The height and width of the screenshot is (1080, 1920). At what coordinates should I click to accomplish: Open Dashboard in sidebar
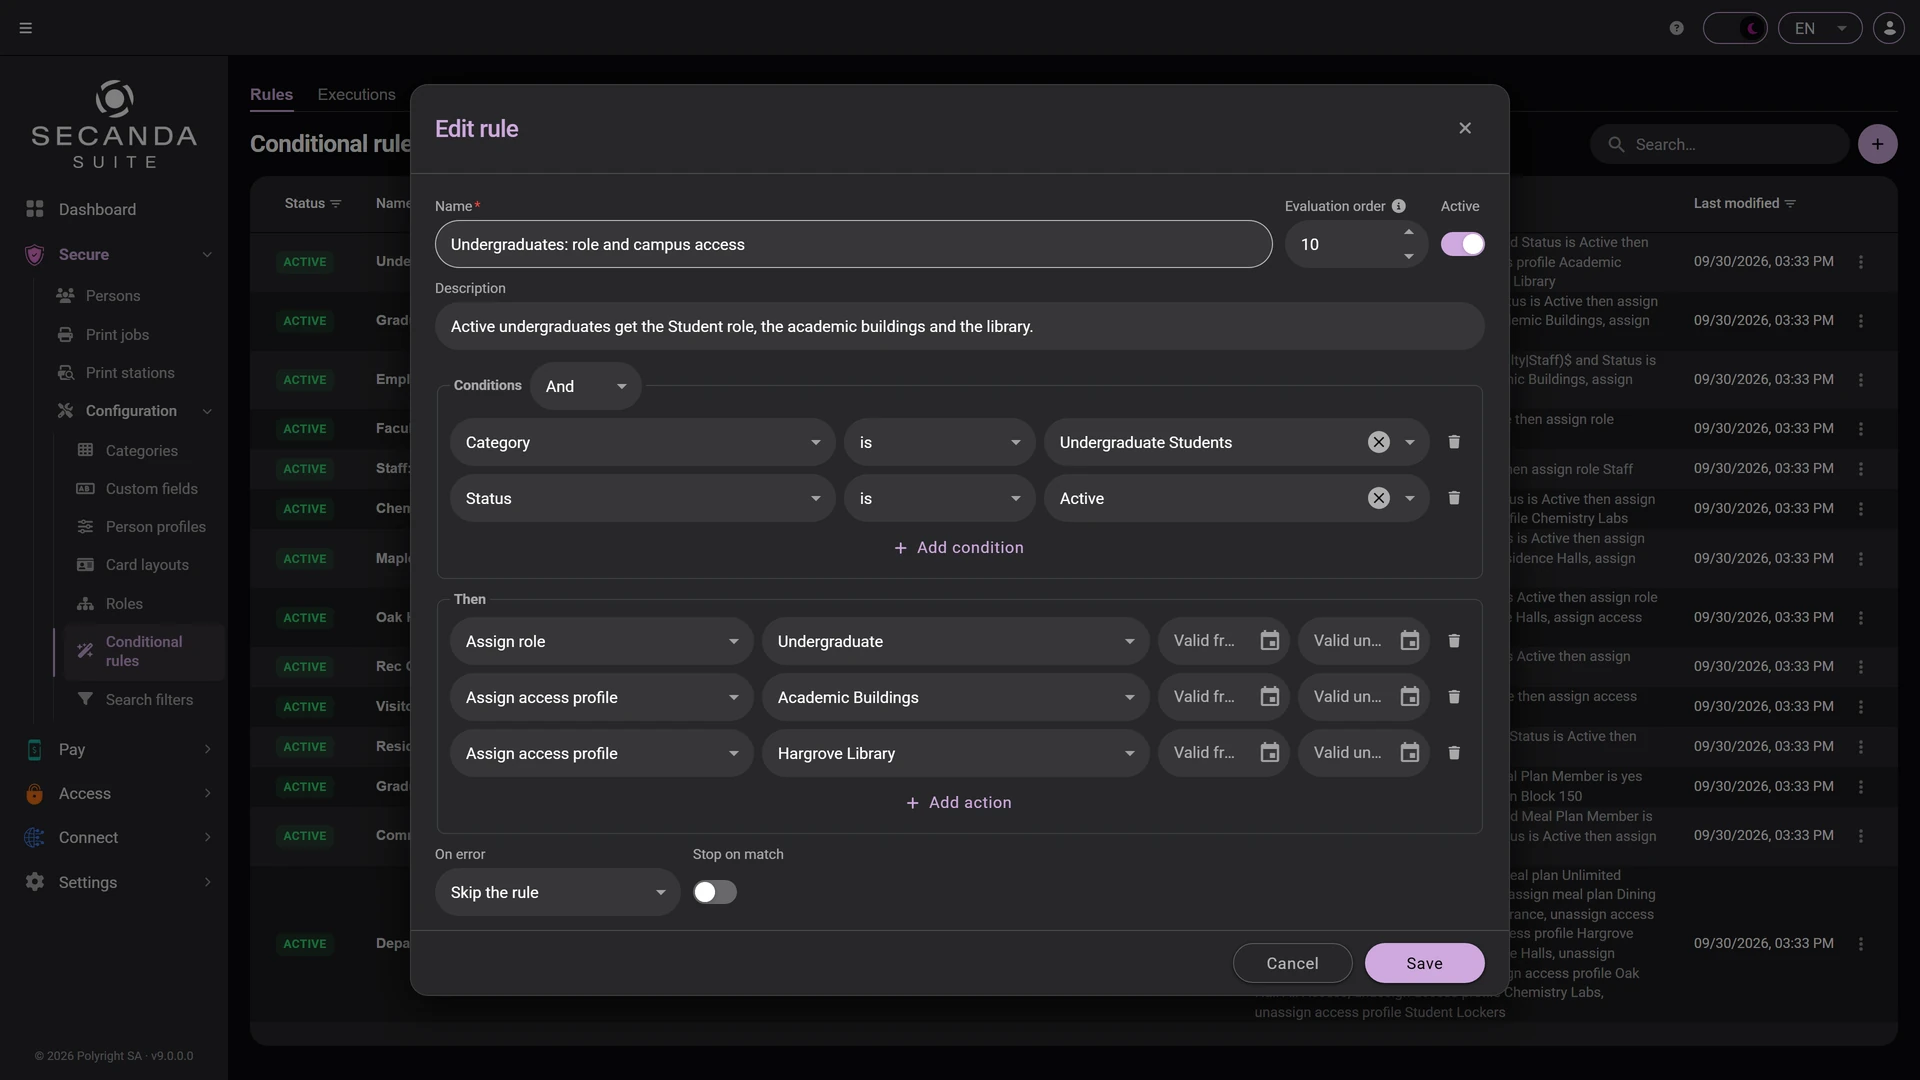tap(97, 209)
